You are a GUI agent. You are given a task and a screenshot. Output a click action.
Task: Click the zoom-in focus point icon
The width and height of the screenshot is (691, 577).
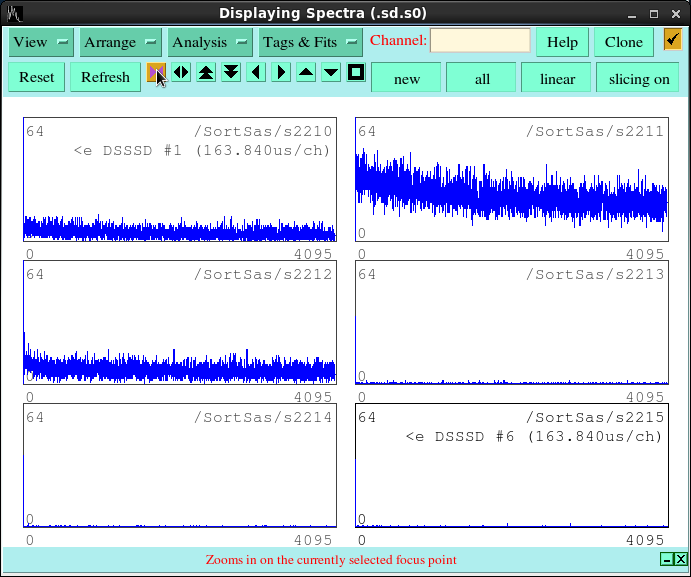coord(156,73)
